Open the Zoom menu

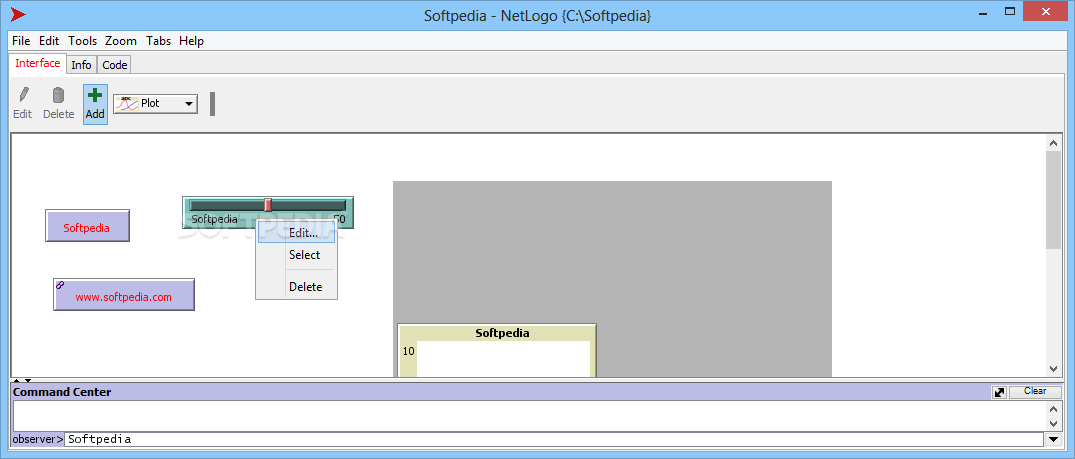coord(121,41)
